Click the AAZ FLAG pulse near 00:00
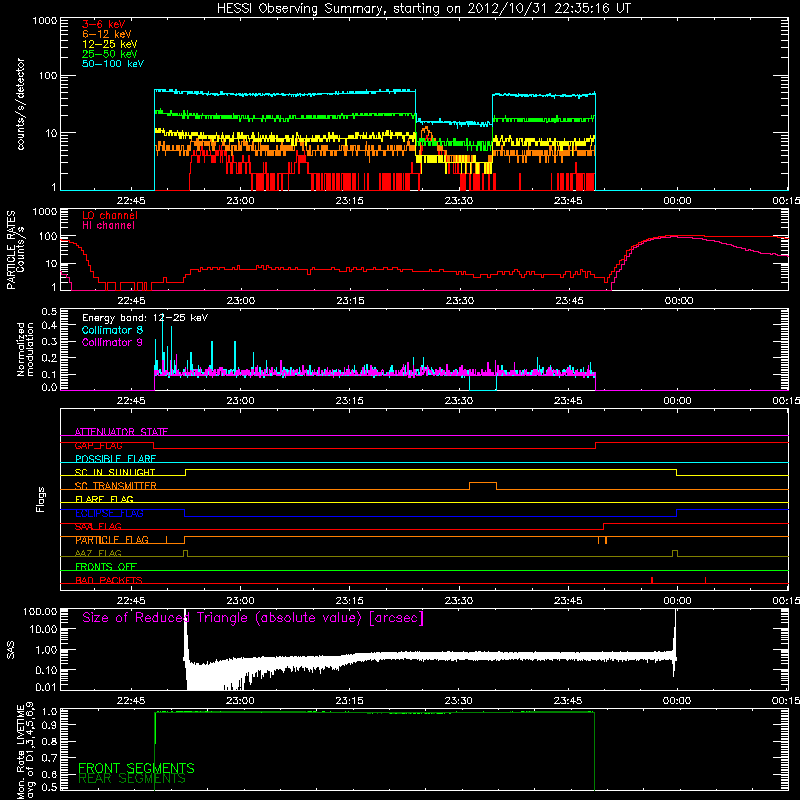Screen dimensions: 800x800 (x=675, y=554)
